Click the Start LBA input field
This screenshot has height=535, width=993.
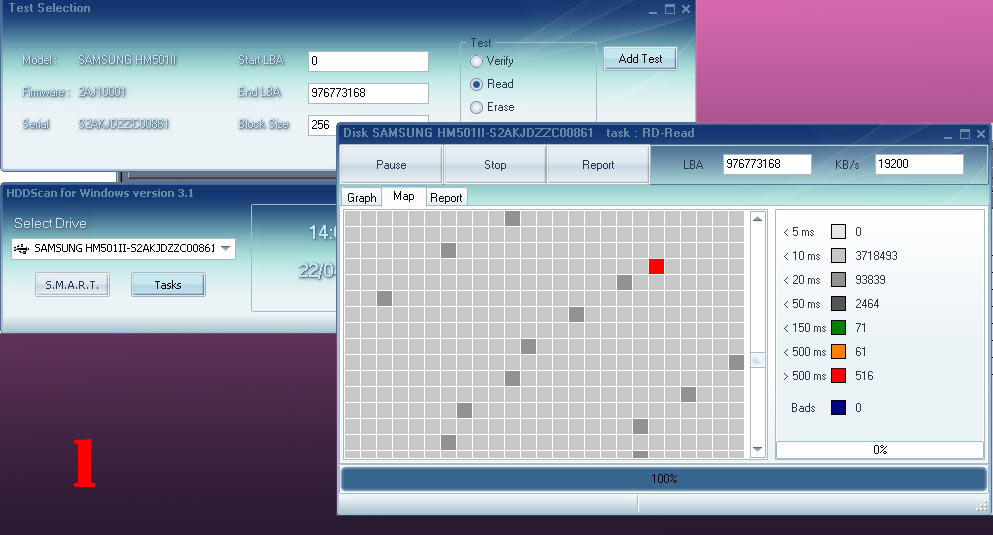tap(368, 61)
